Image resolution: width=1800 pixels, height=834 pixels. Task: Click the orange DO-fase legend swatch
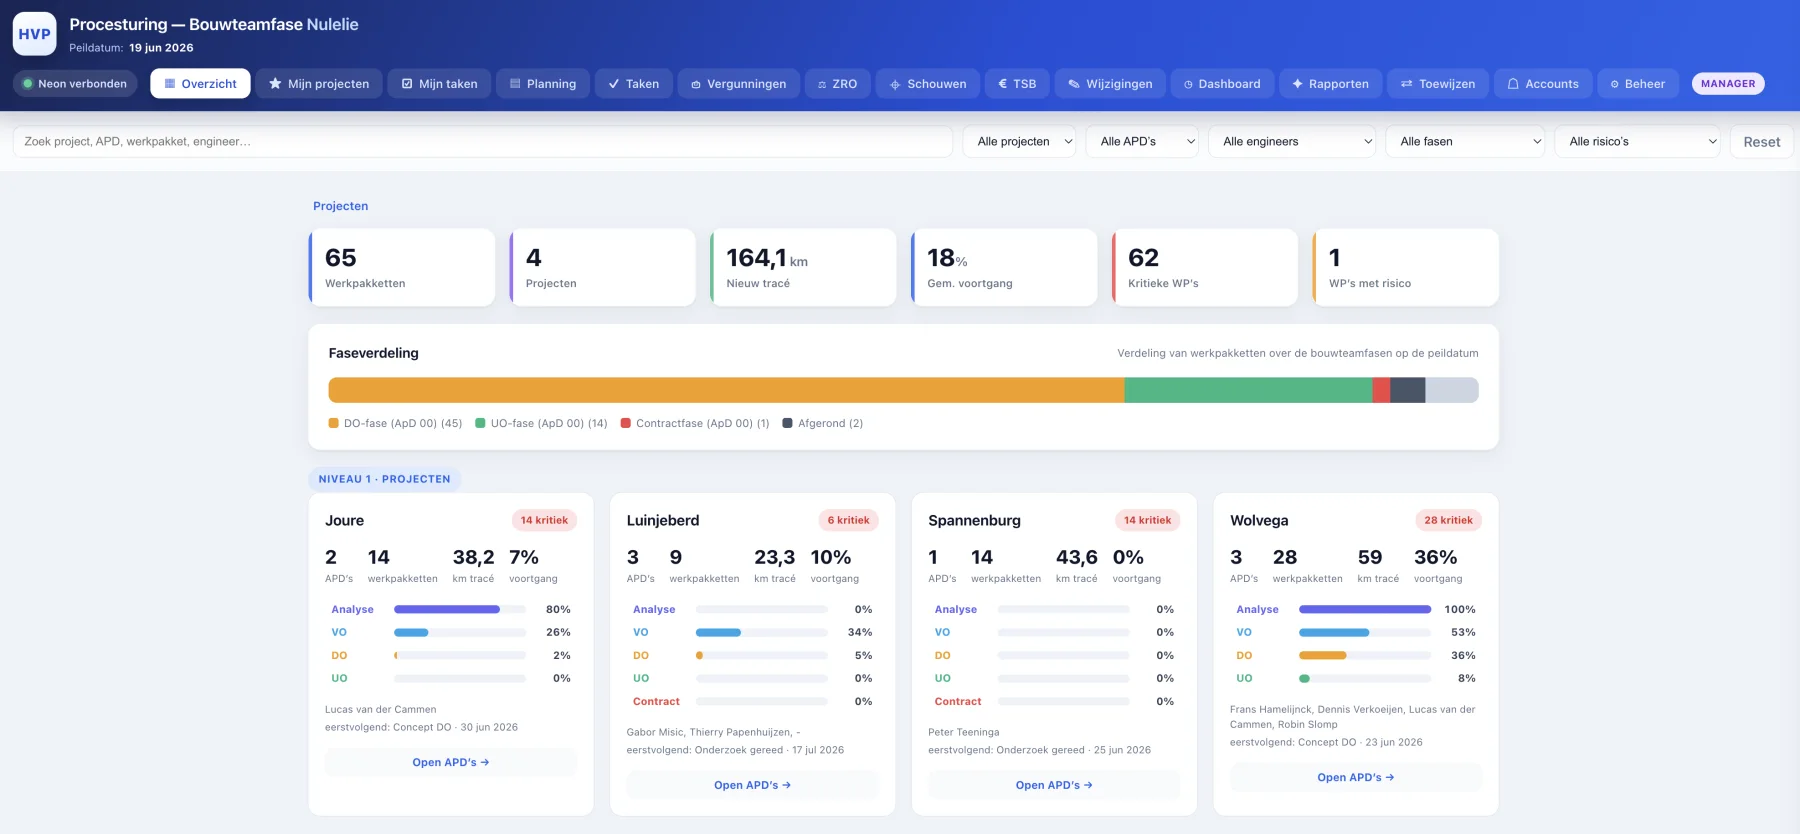coord(334,423)
